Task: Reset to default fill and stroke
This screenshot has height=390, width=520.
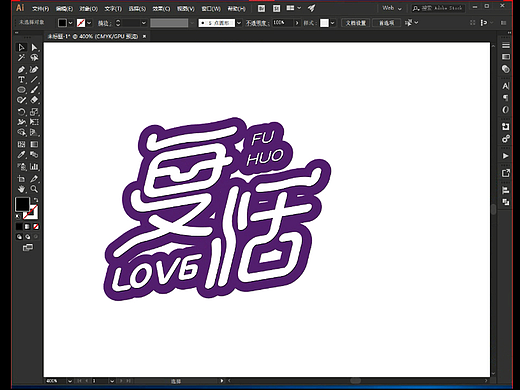Action: (18, 216)
